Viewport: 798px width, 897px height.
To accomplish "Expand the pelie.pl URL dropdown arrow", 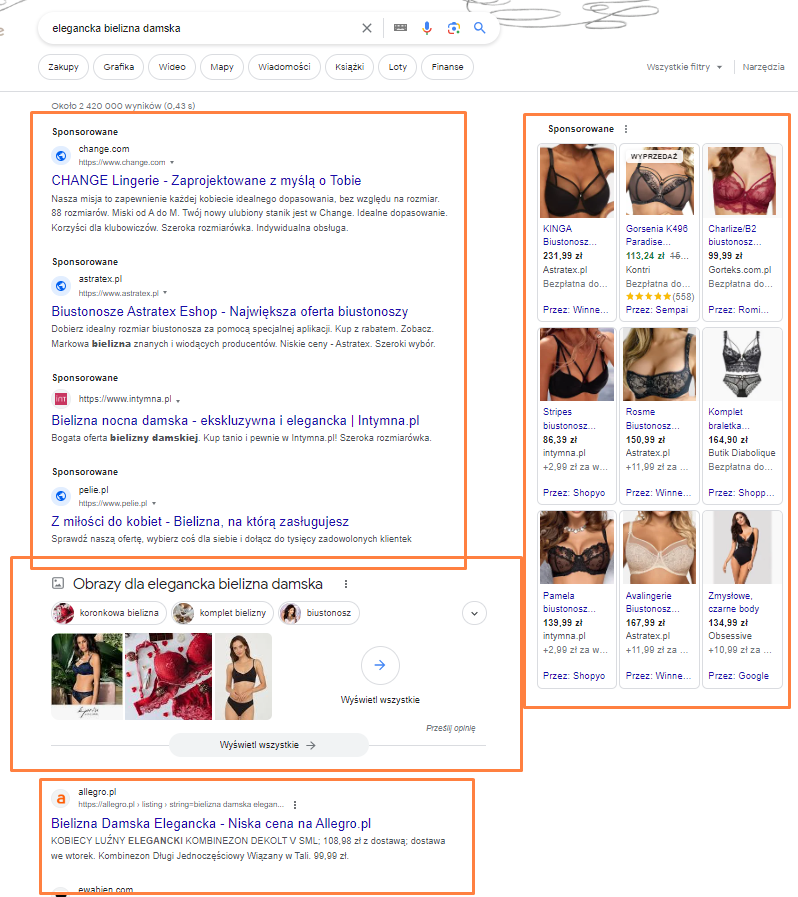I will click(x=154, y=503).
